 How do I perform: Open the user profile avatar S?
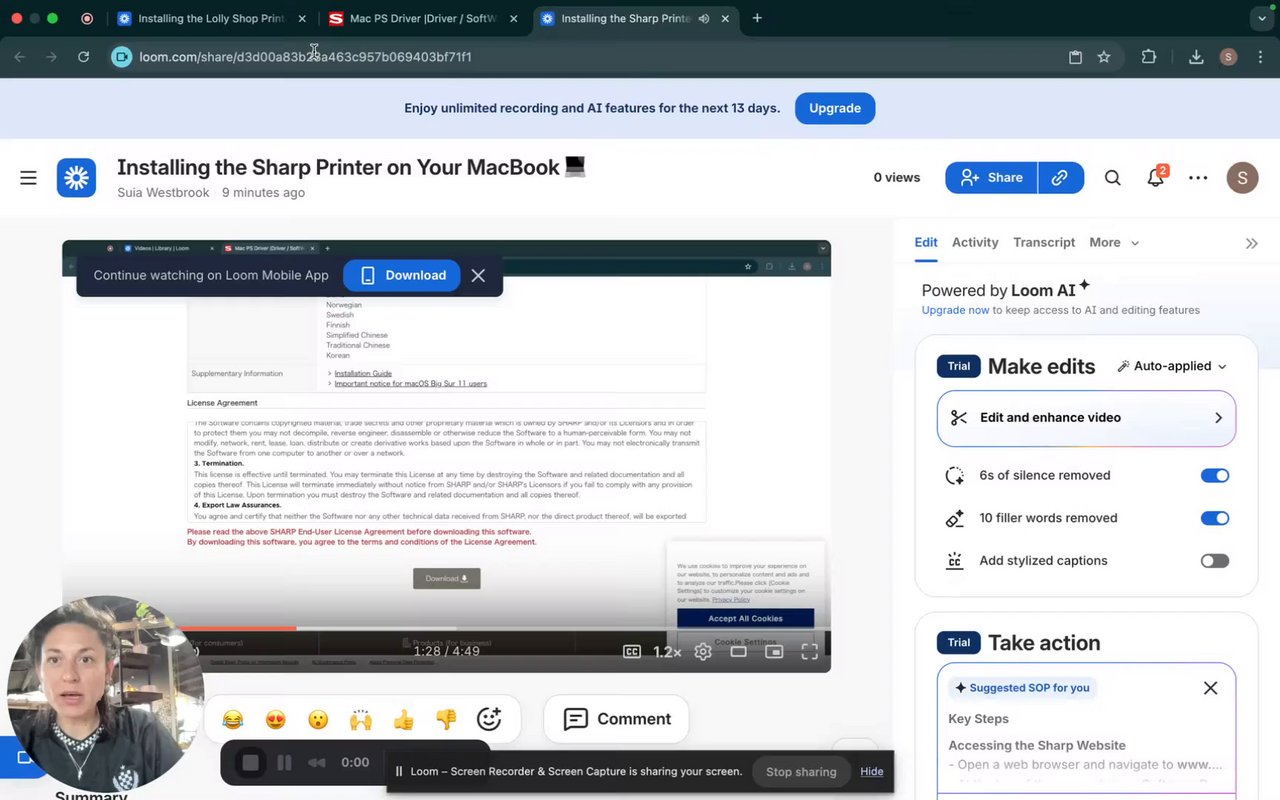point(1242,178)
